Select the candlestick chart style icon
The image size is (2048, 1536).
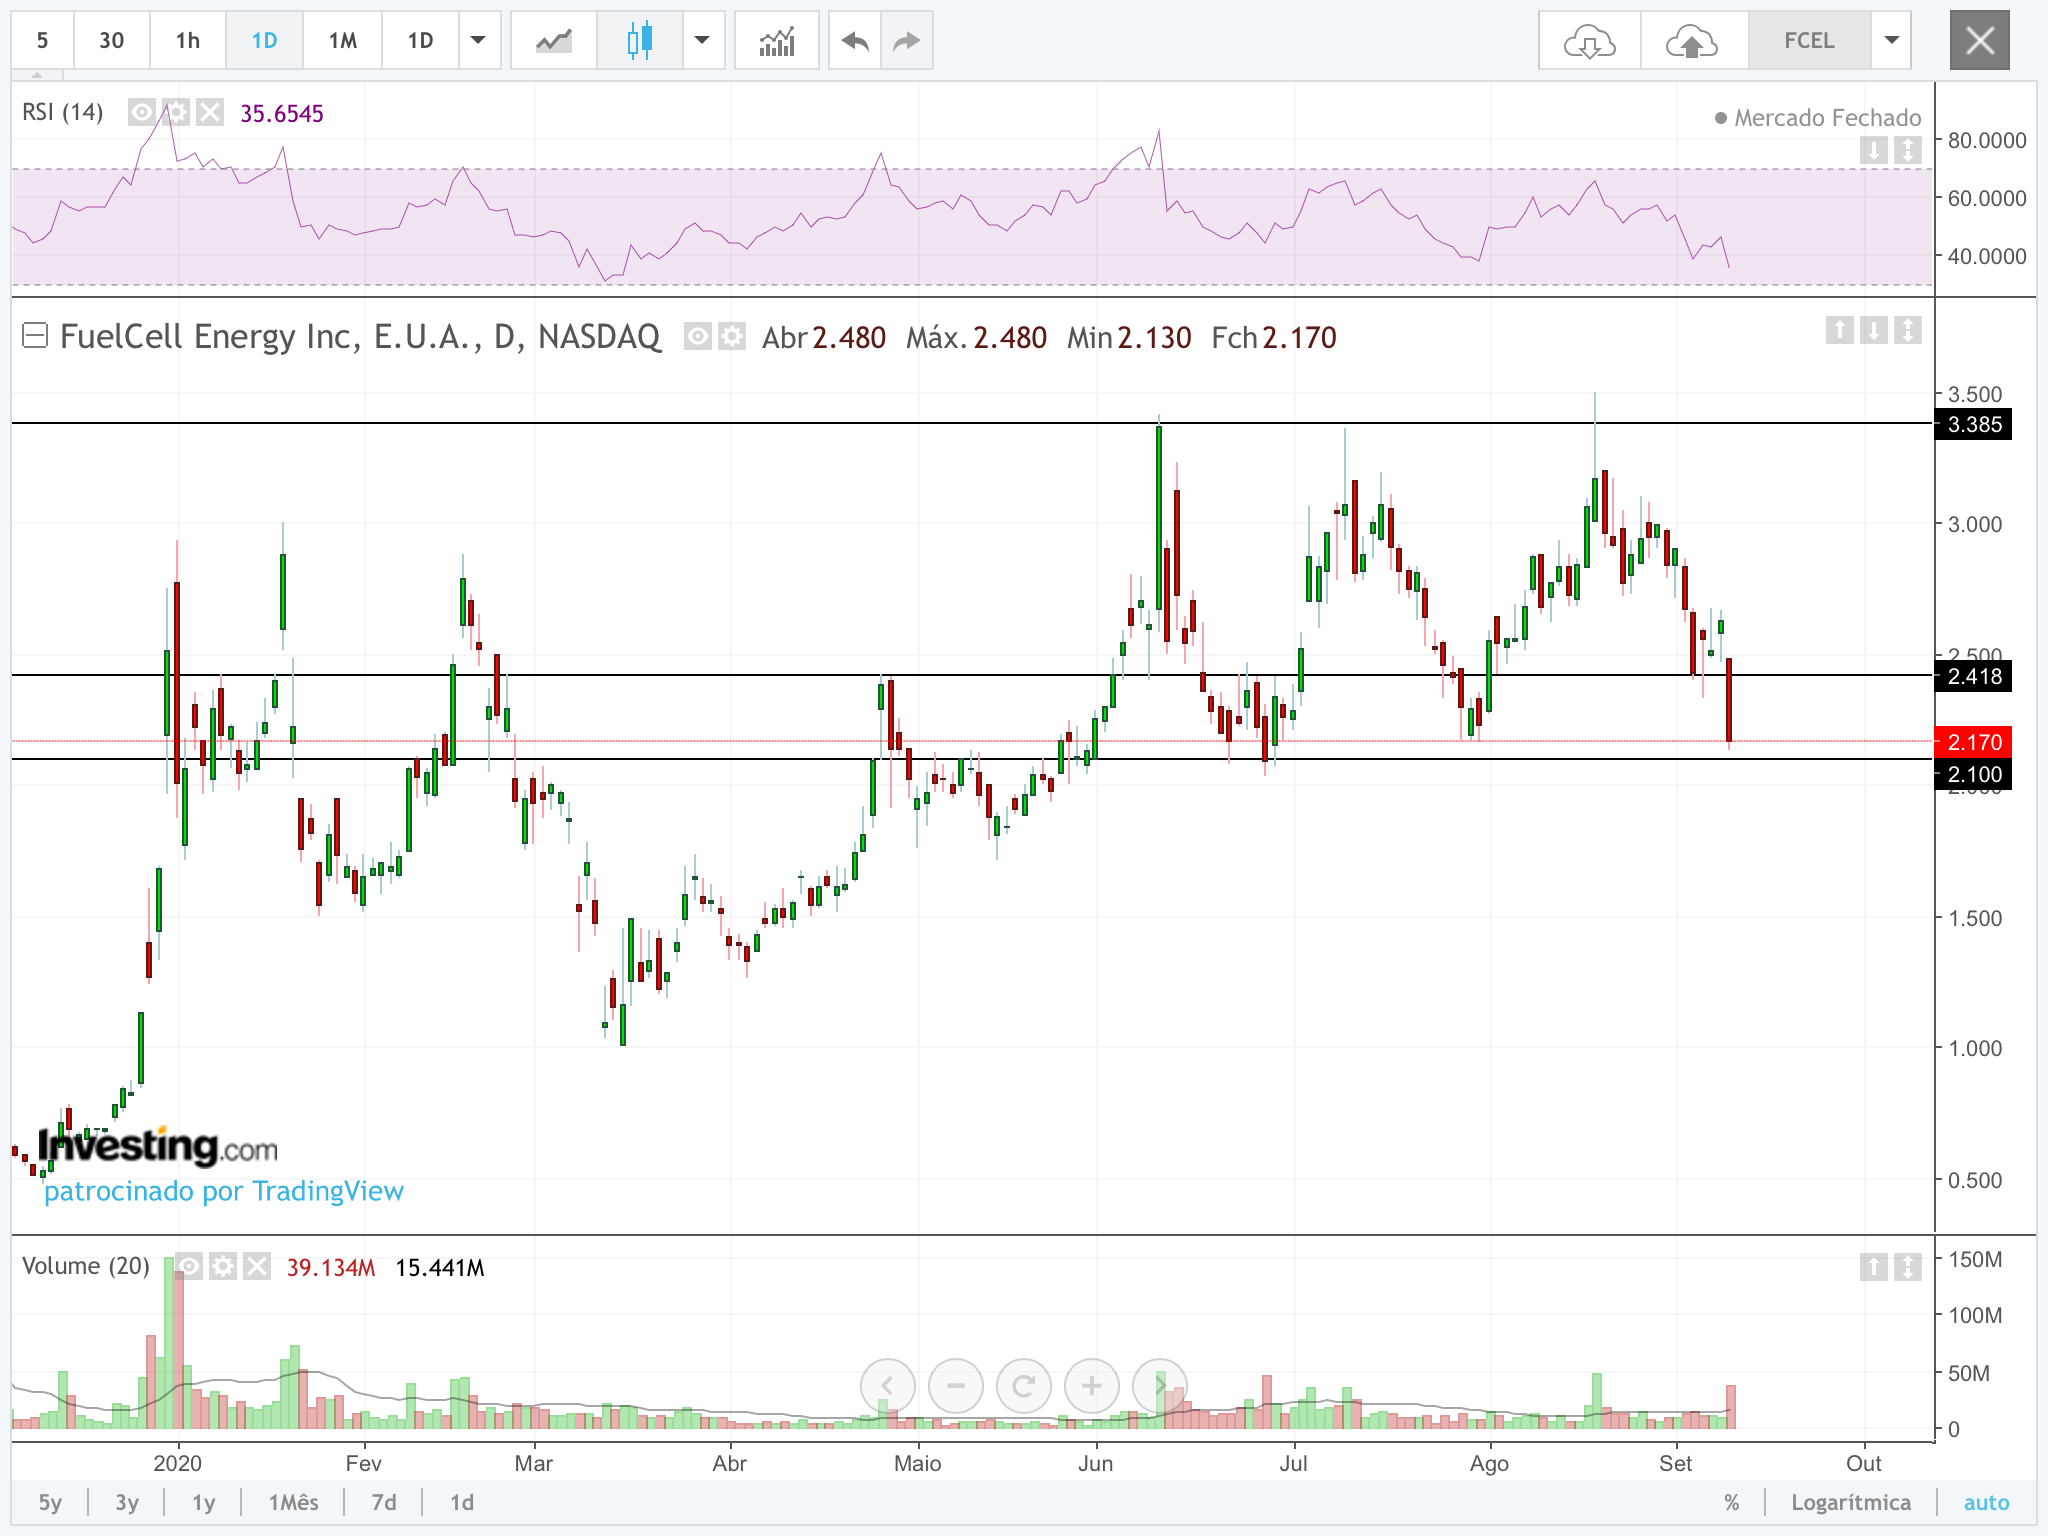[640, 41]
